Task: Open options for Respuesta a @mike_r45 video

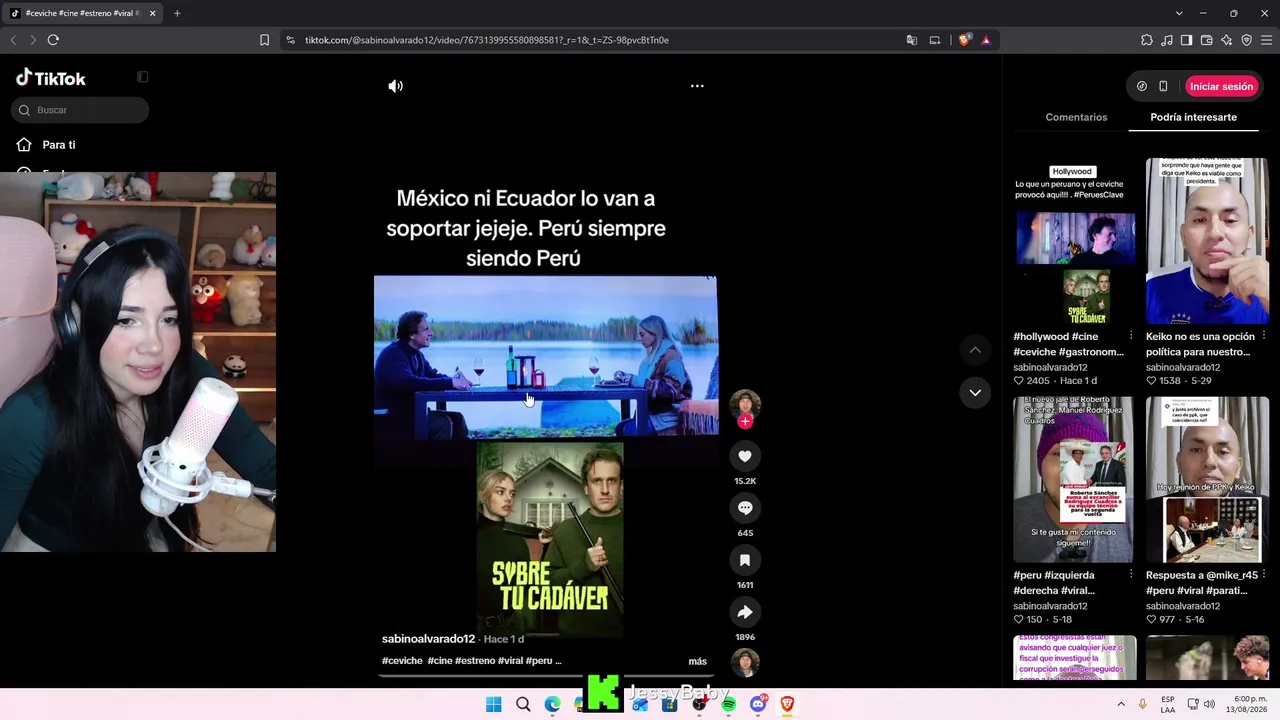Action: coord(1264,575)
